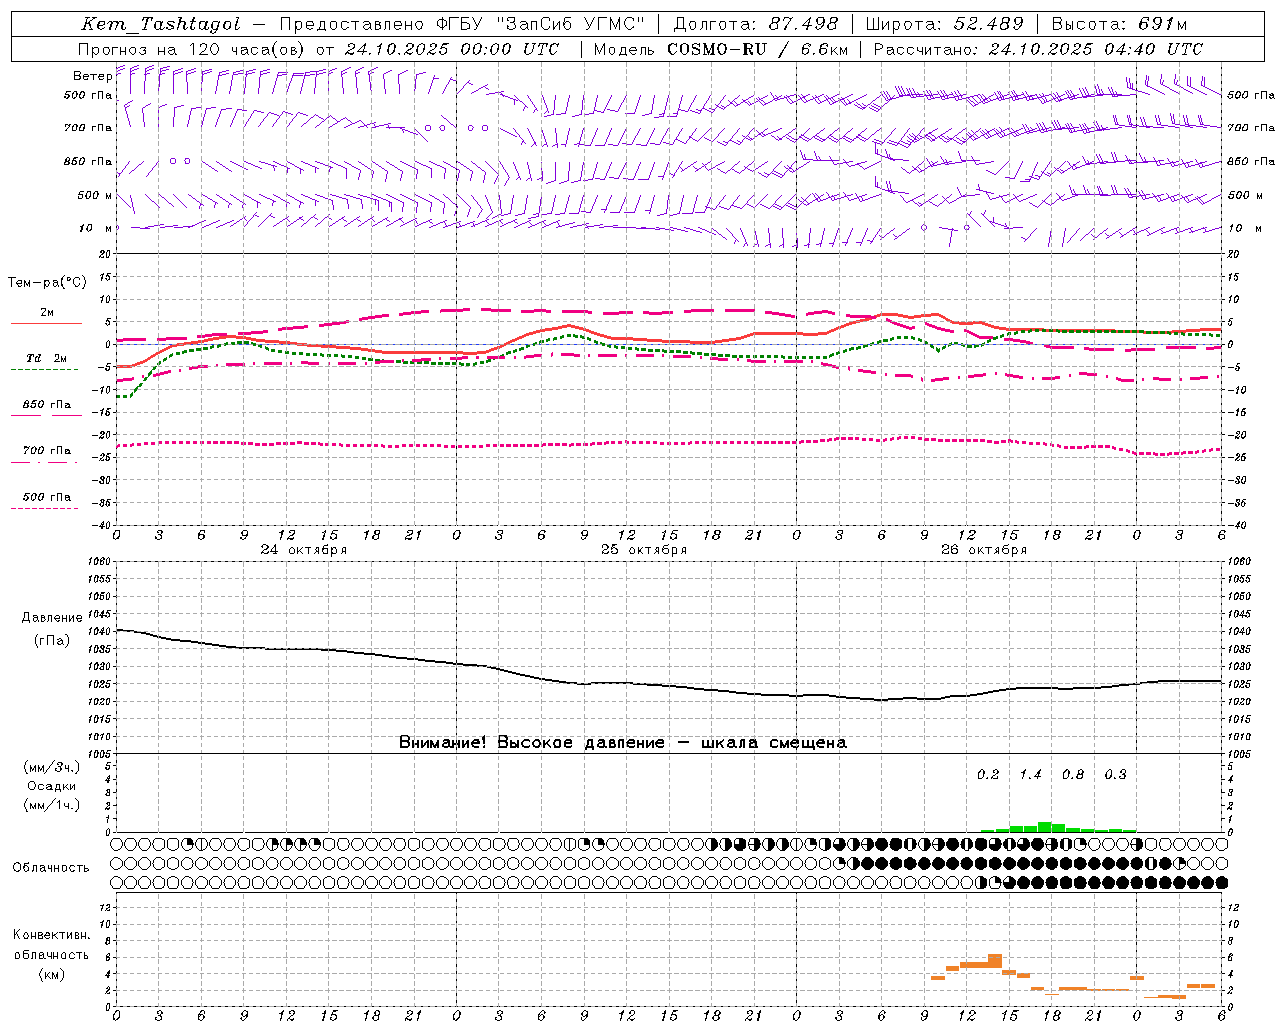This screenshot has height=1024, width=1280.
Task: Click the 'Внимание! Высокое давление' warning text
Action: (x=531, y=743)
